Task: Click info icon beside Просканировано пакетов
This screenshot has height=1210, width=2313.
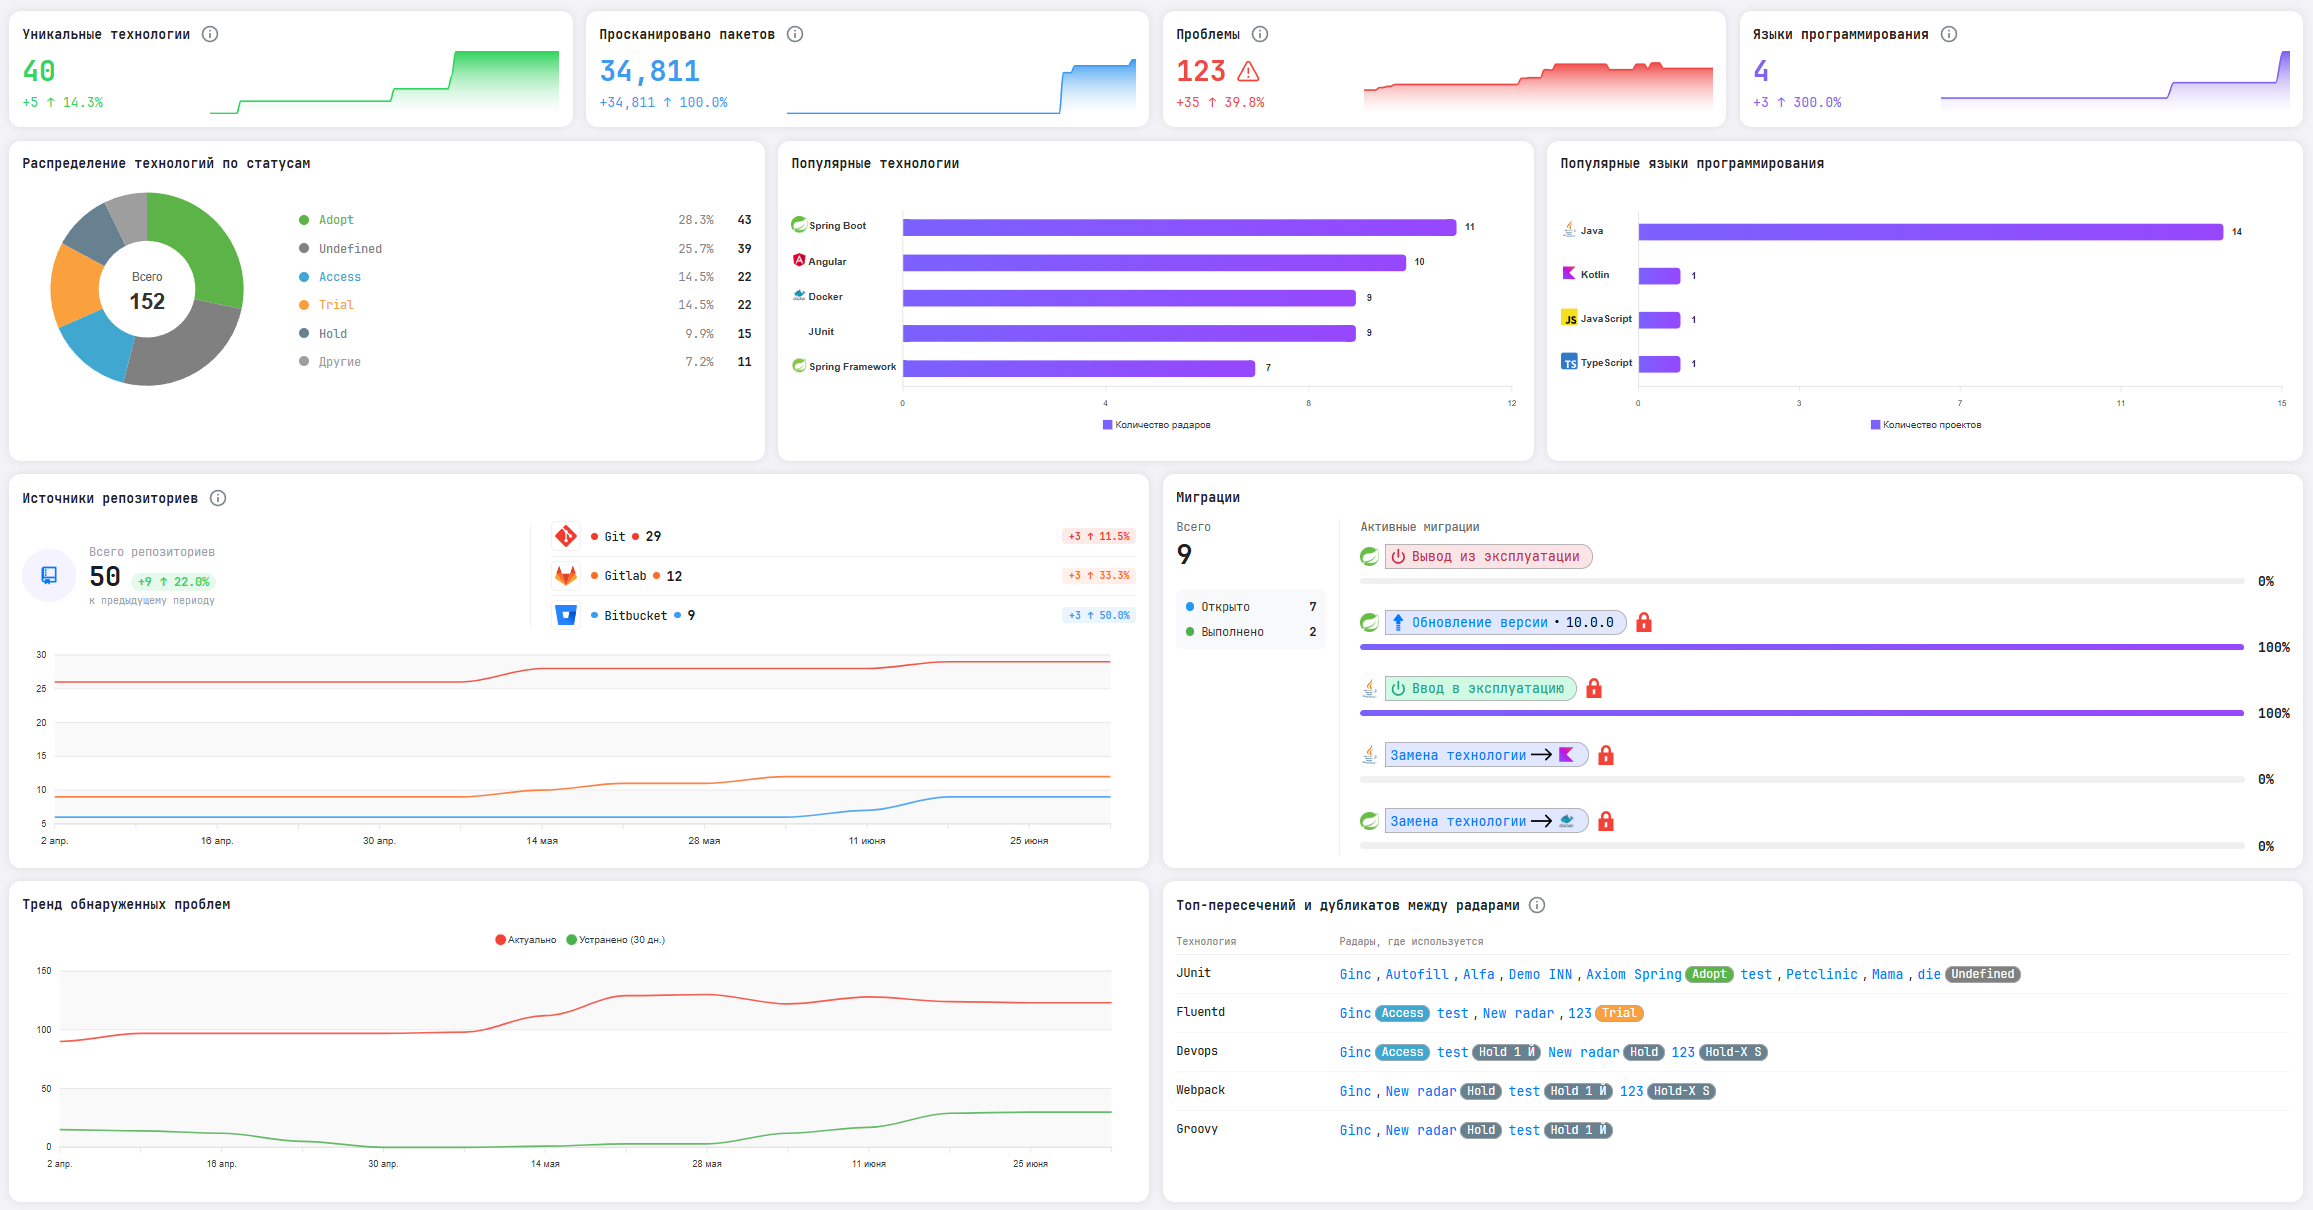Action: pyautogui.click(x=795, y=34)
